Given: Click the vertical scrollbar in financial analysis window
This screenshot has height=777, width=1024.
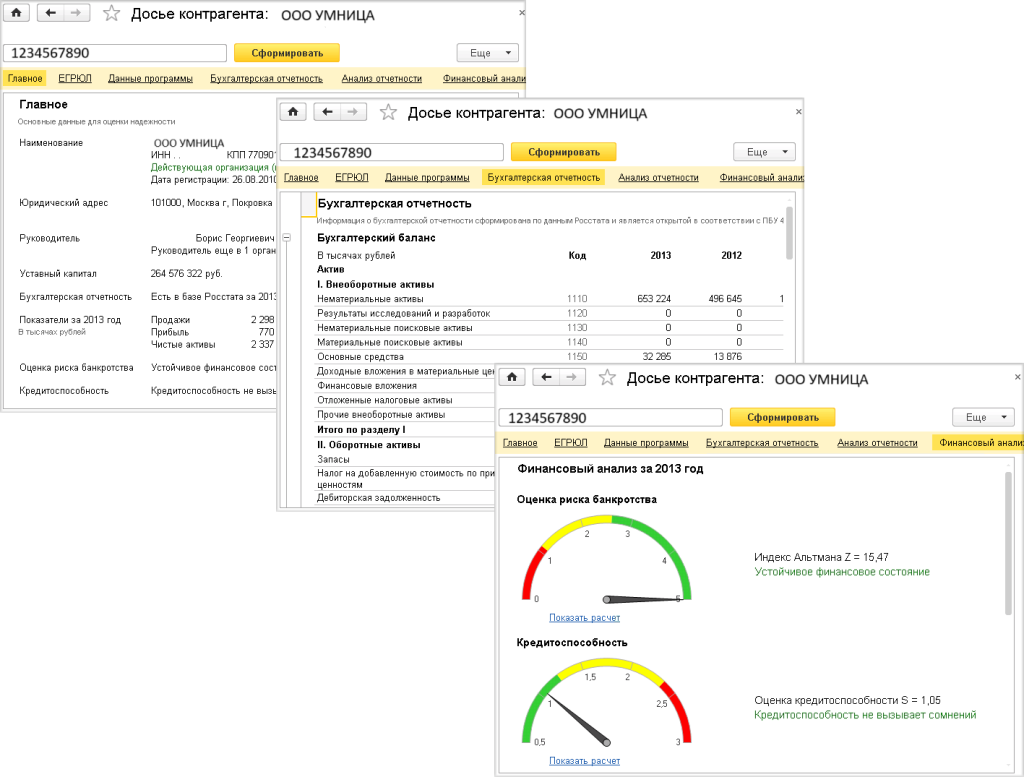Looking at the screenshot, I should click(1007, 540).
